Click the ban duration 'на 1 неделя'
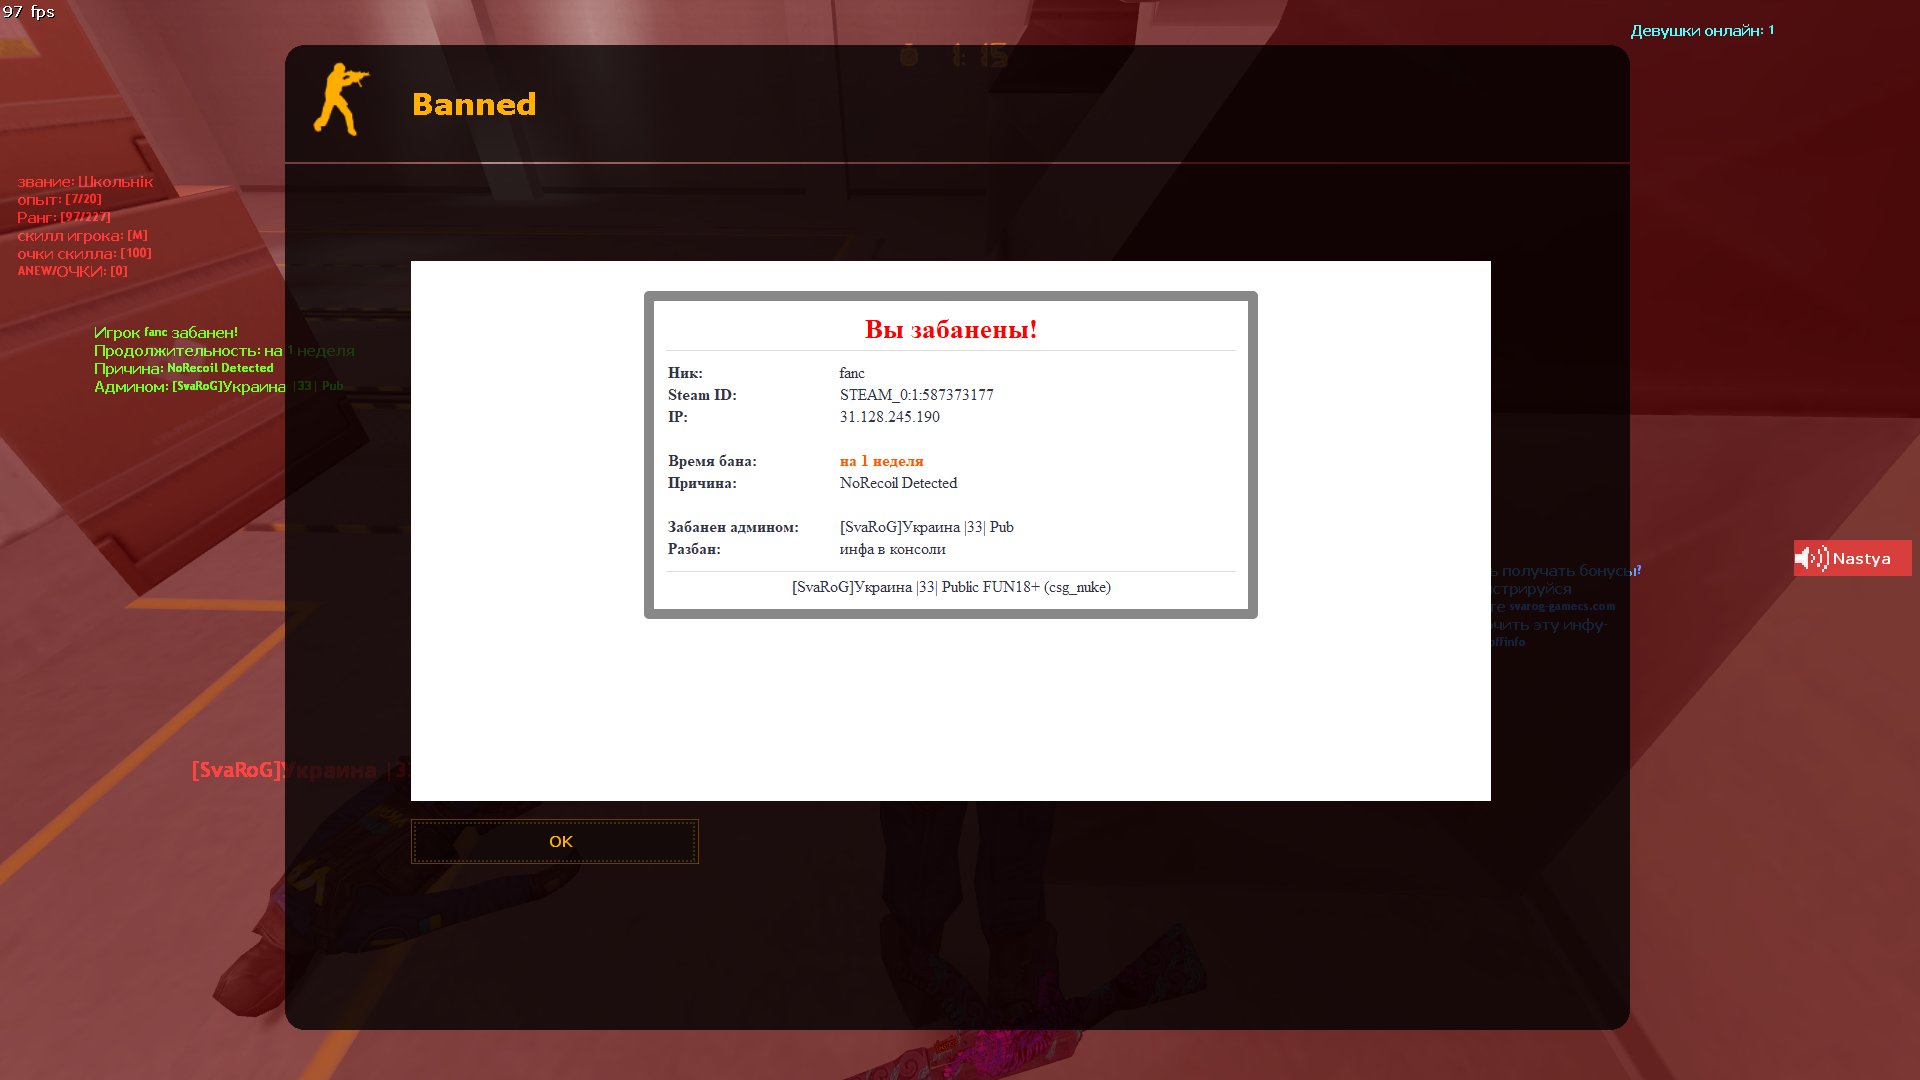1920x1080 pixels. pyautogui.click(x=881, y=461)
